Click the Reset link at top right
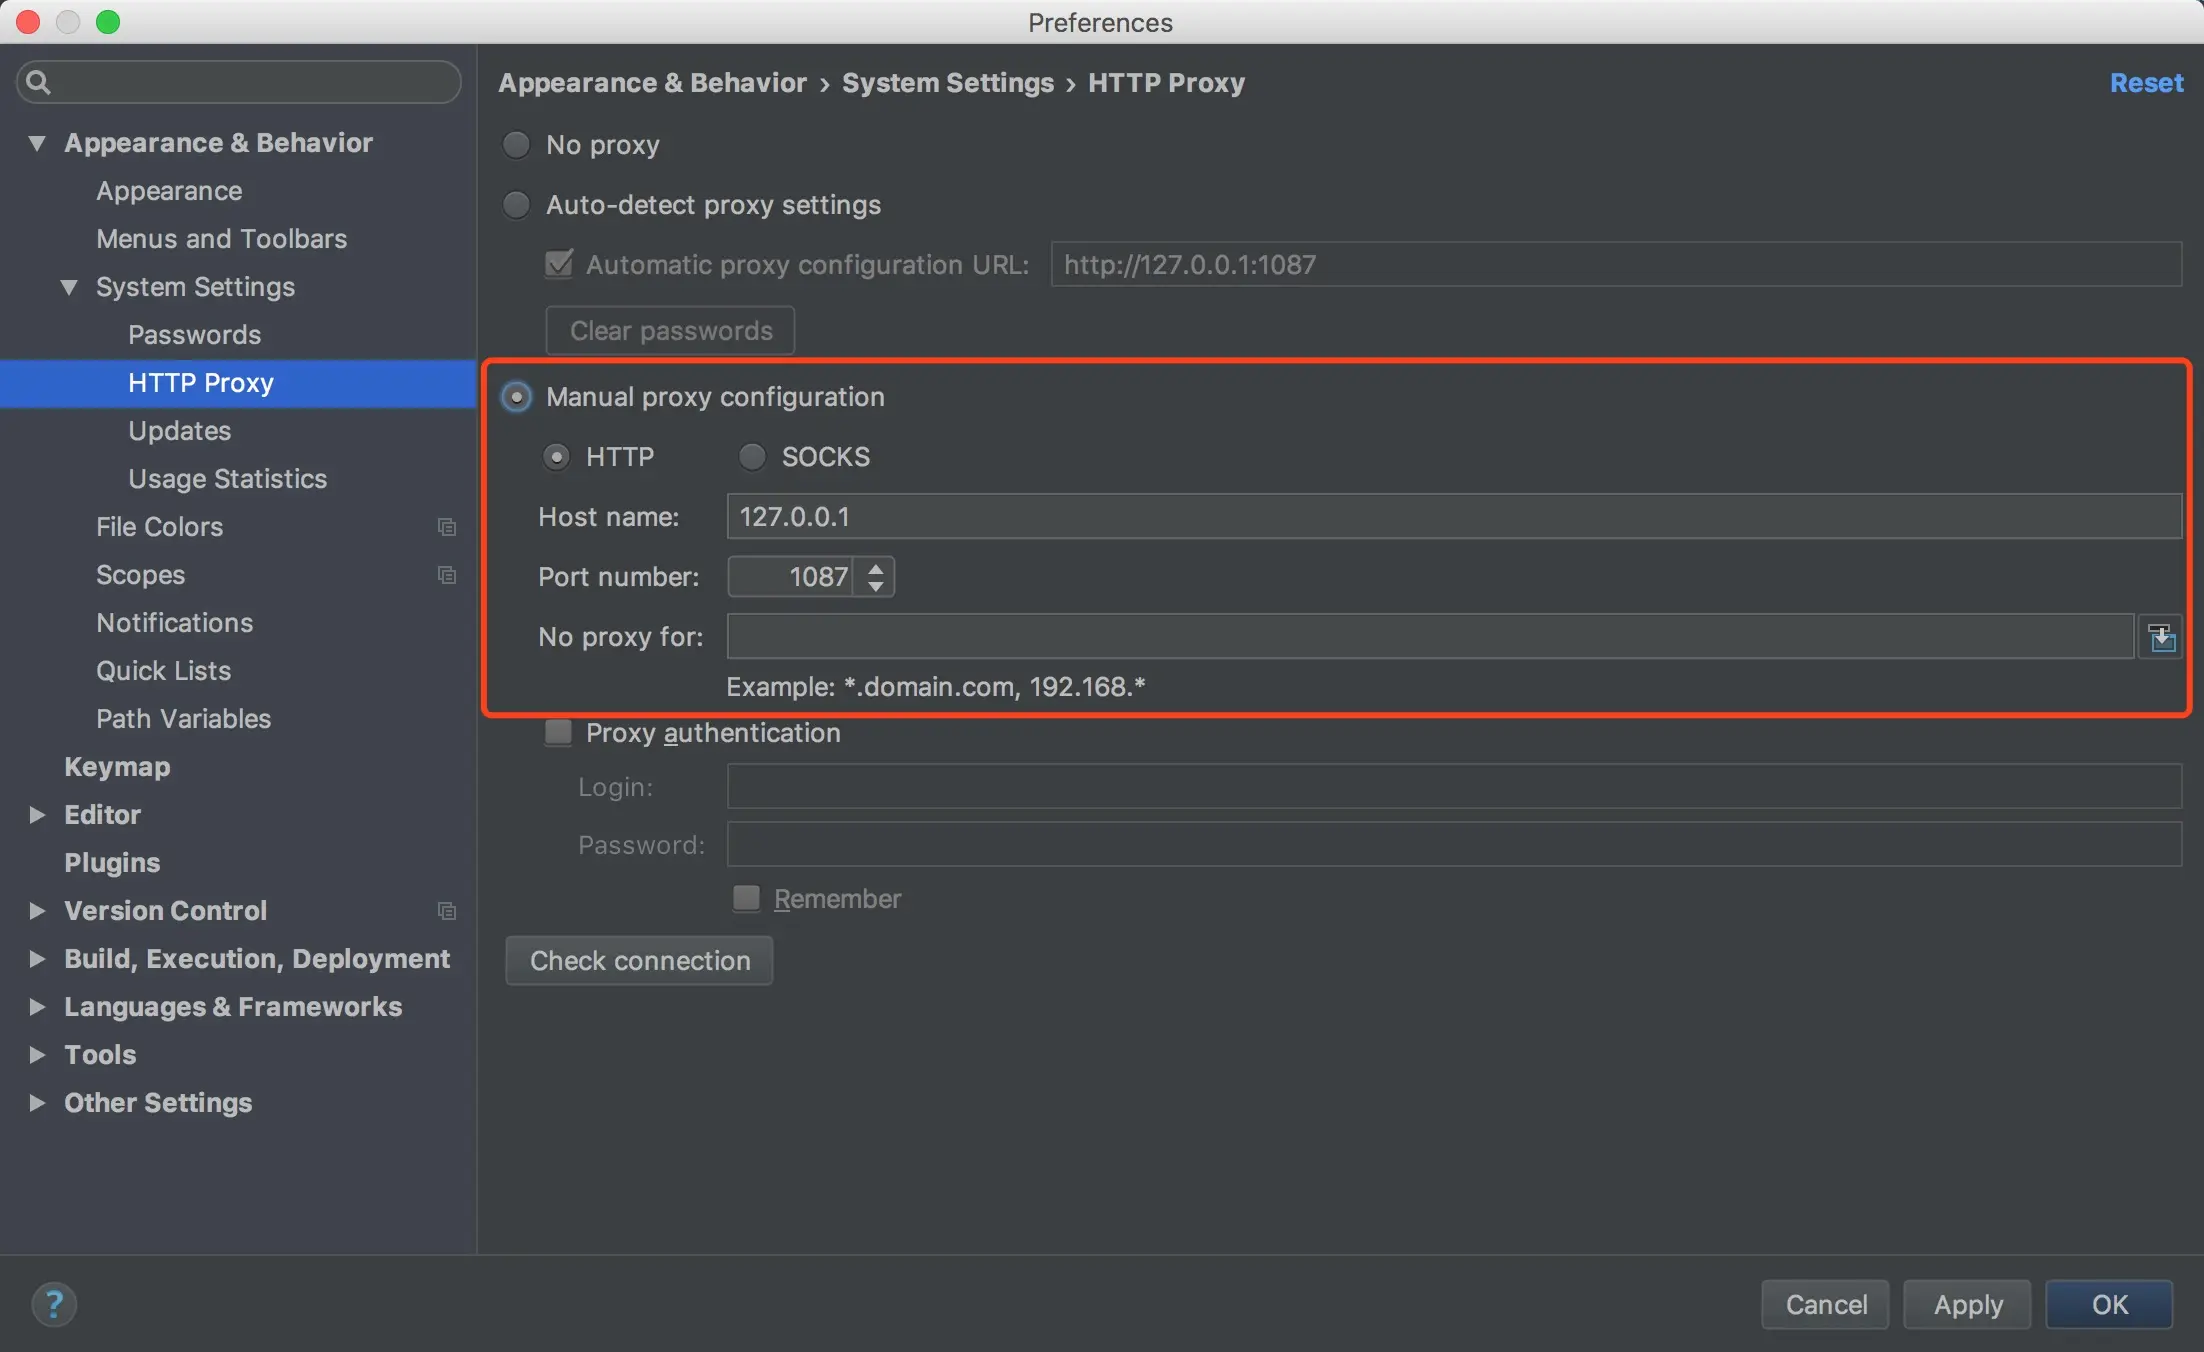Screen dimensions: 2204x1352 click(2146, 83)
